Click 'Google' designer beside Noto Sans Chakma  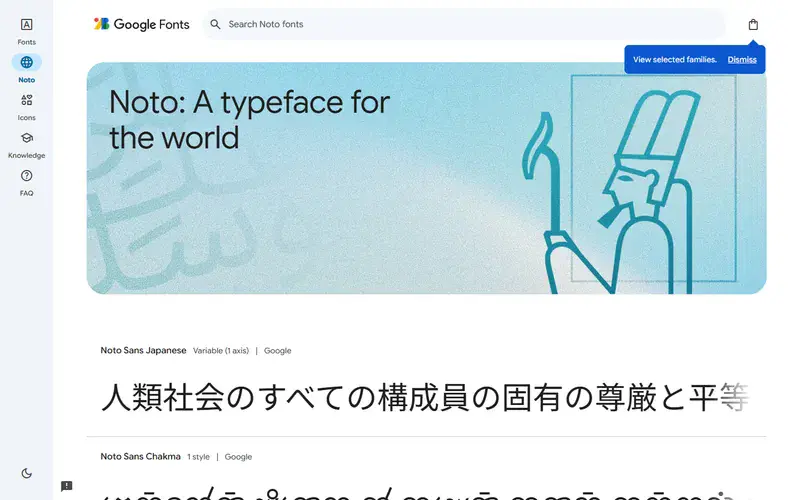(238, 457)
